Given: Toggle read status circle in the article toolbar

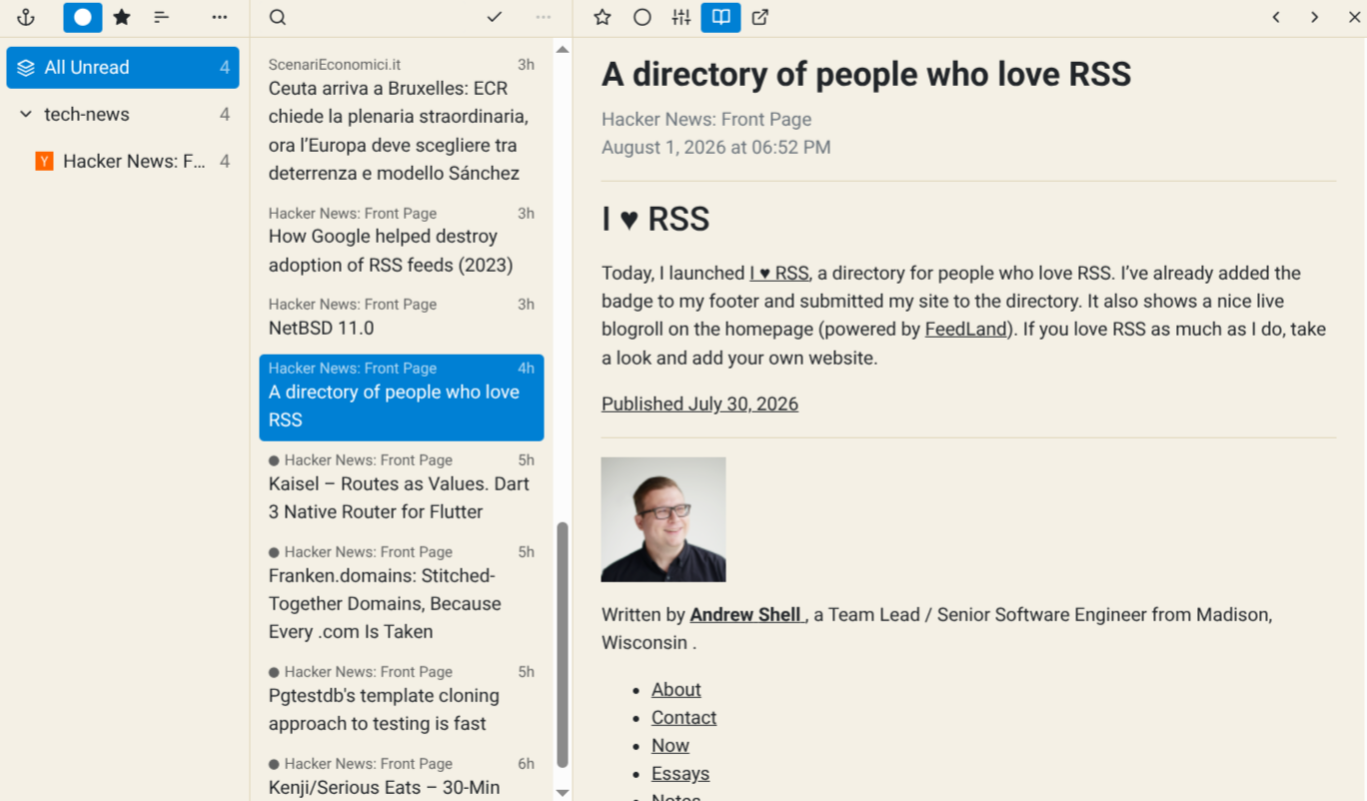Looking at the screenshot, I should click(x=642, y=17).
